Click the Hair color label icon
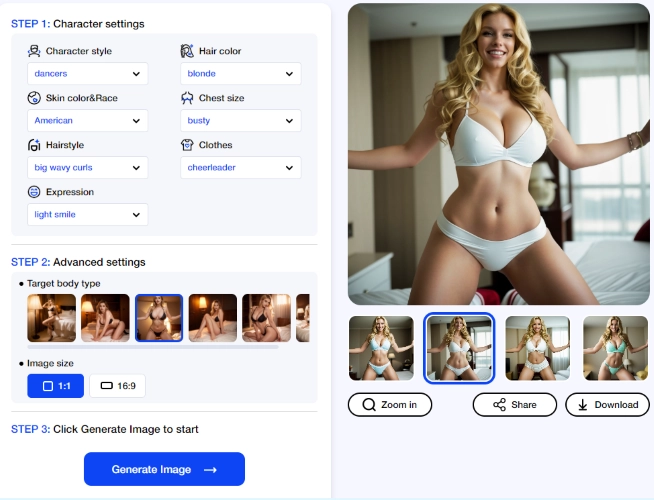The height and width of the screenshot is (500, 654). [x=187, y=51]
